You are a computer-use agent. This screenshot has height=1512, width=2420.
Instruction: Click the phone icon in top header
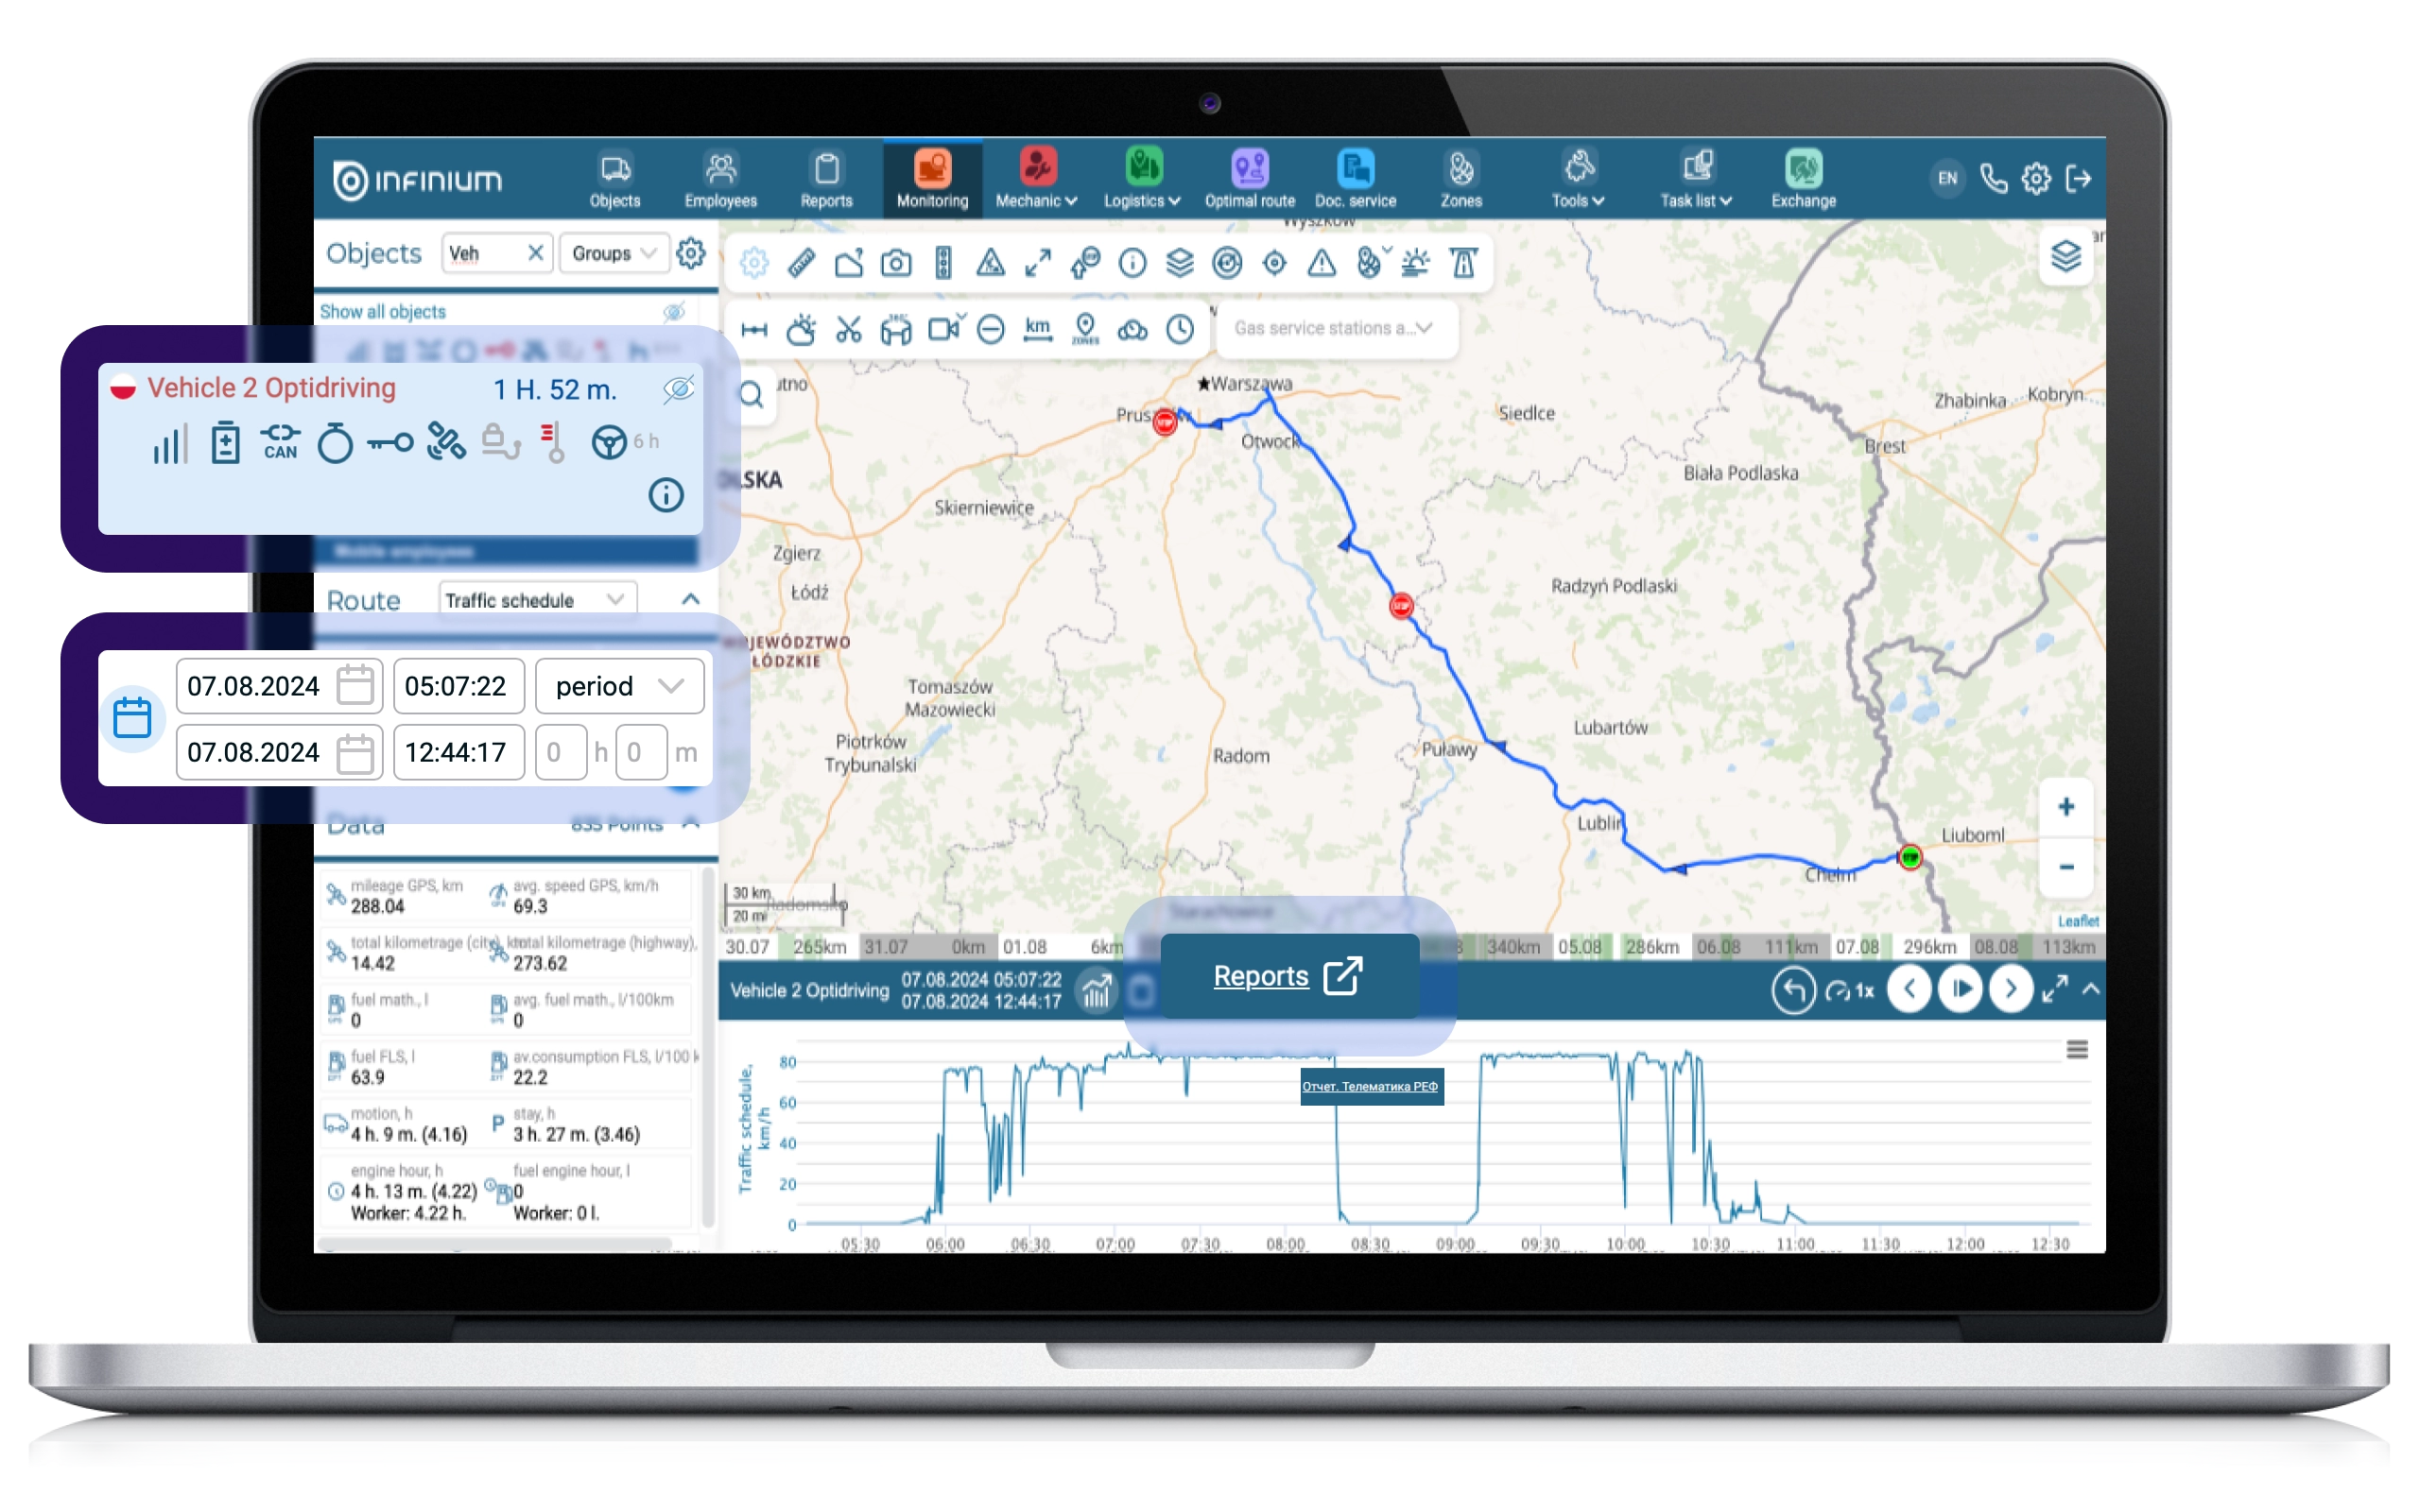tap(1993, 179)
